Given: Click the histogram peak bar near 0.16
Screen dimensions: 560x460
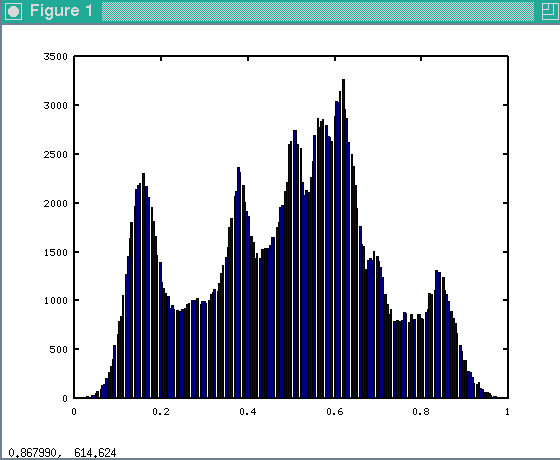Looking at the screenshot, I should click(x=144, y=286).
